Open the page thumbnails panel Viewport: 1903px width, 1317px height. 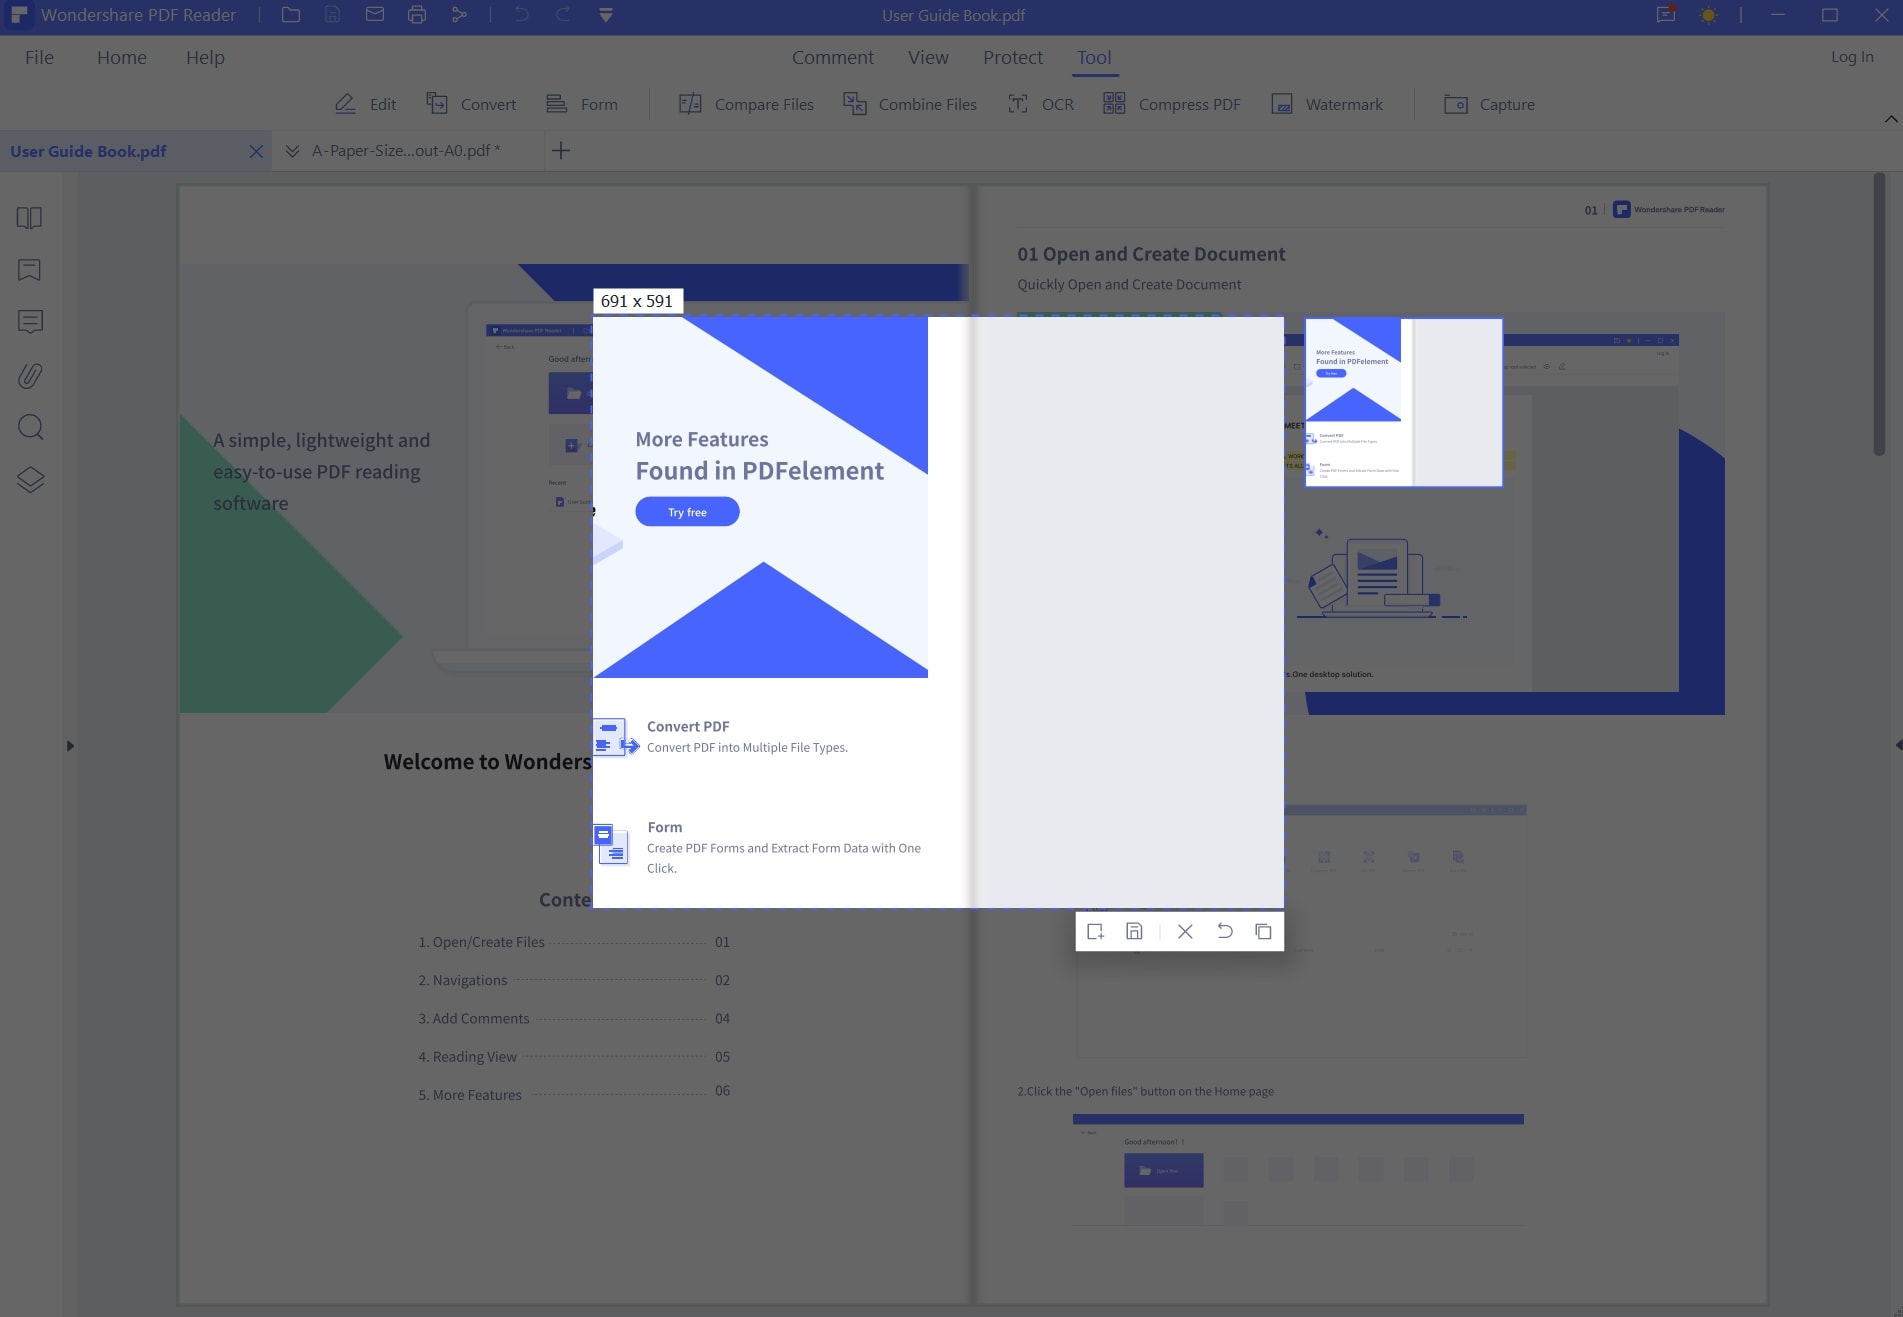[x=30, y=218]
